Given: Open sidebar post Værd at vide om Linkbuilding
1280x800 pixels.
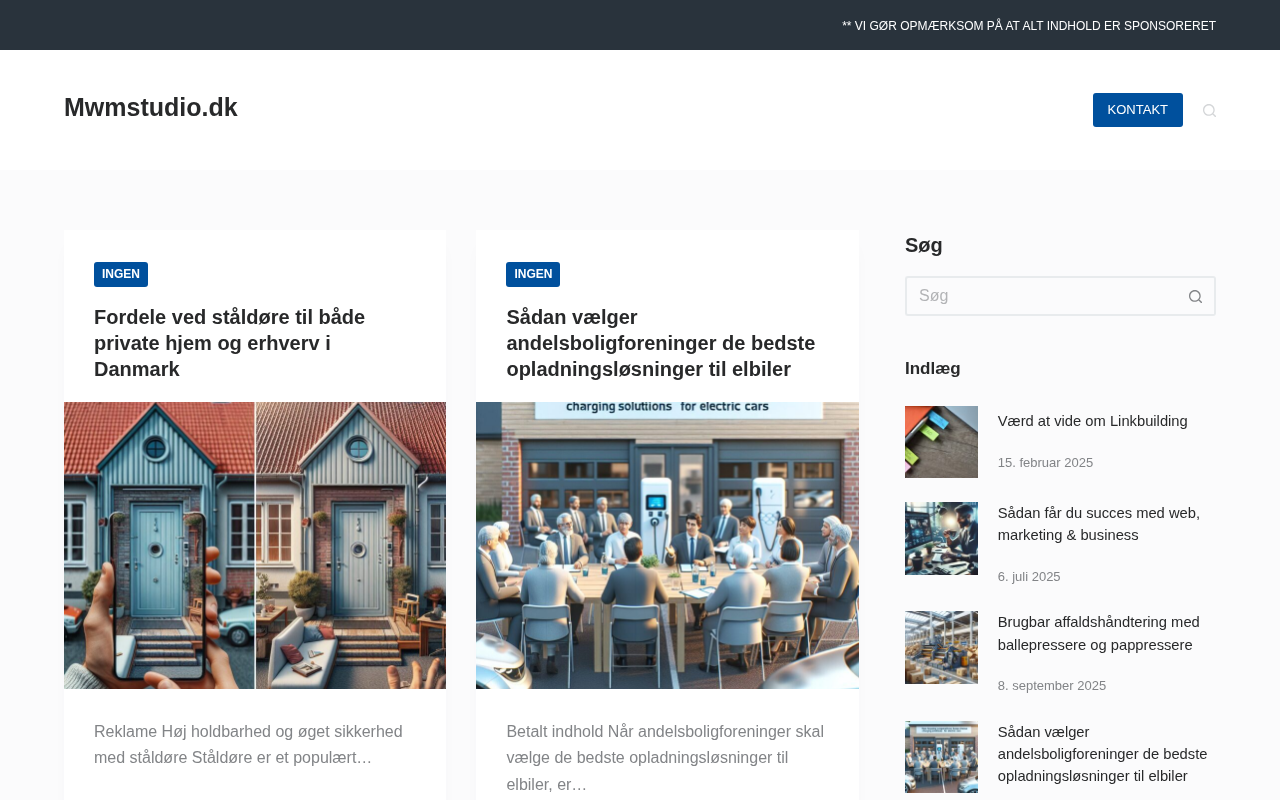Looking at the screenshot, I should click(x=1093, y=421).
